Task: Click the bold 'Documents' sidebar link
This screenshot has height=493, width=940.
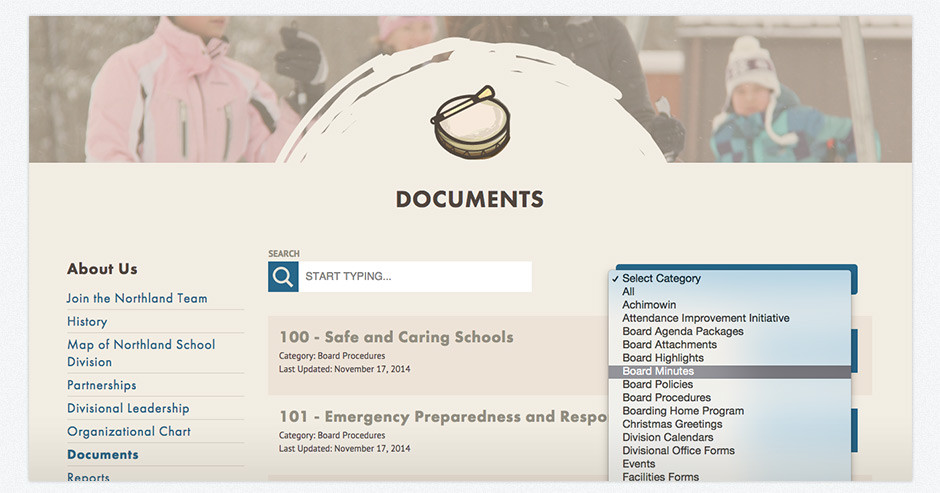Action: 103,455
